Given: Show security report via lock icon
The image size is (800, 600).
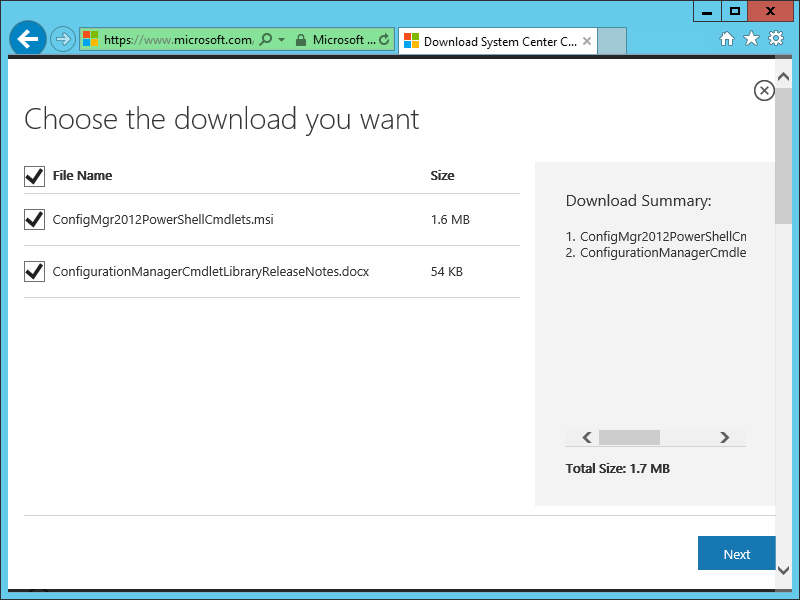Looking at the screenshot, I should tap(301, 40).
